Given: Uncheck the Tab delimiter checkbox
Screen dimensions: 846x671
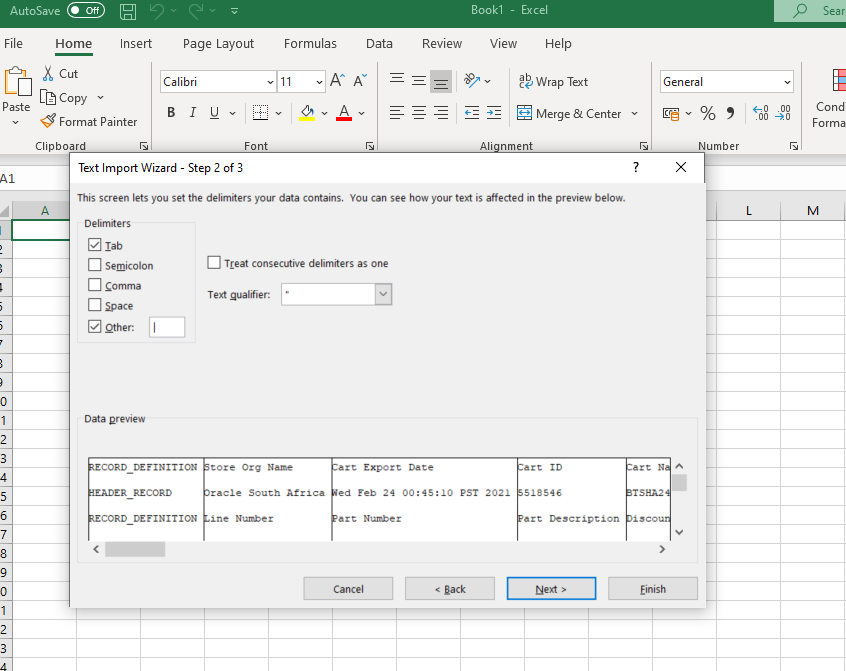Looking at the screenshot, I should (95, 245).
